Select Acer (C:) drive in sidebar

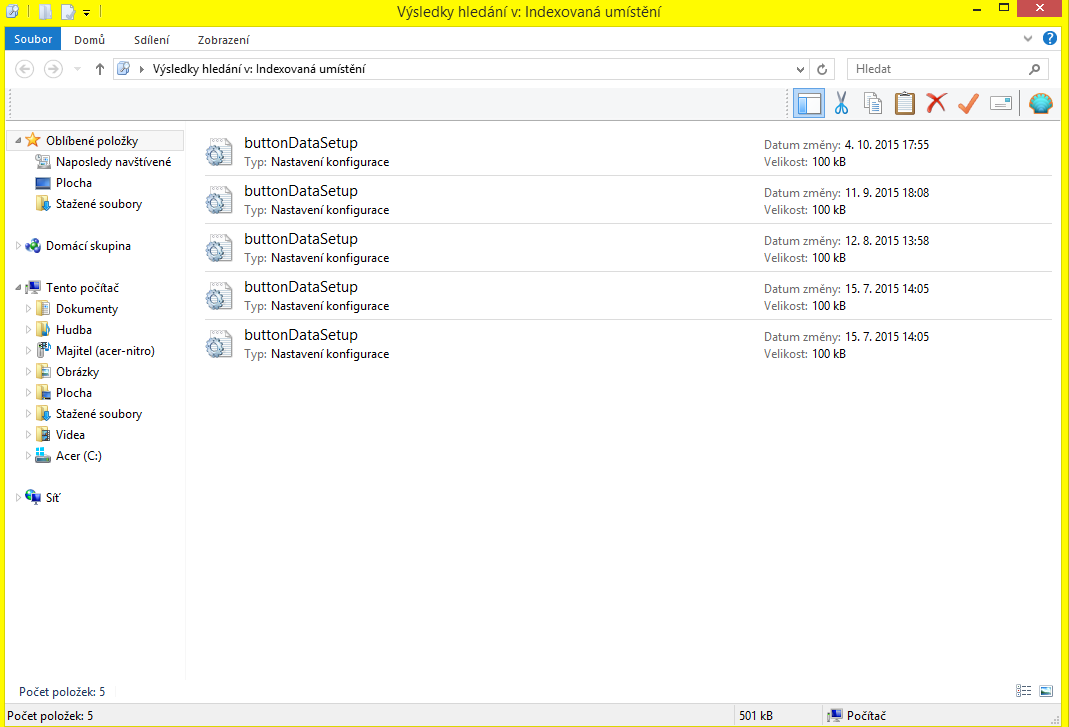78,456
